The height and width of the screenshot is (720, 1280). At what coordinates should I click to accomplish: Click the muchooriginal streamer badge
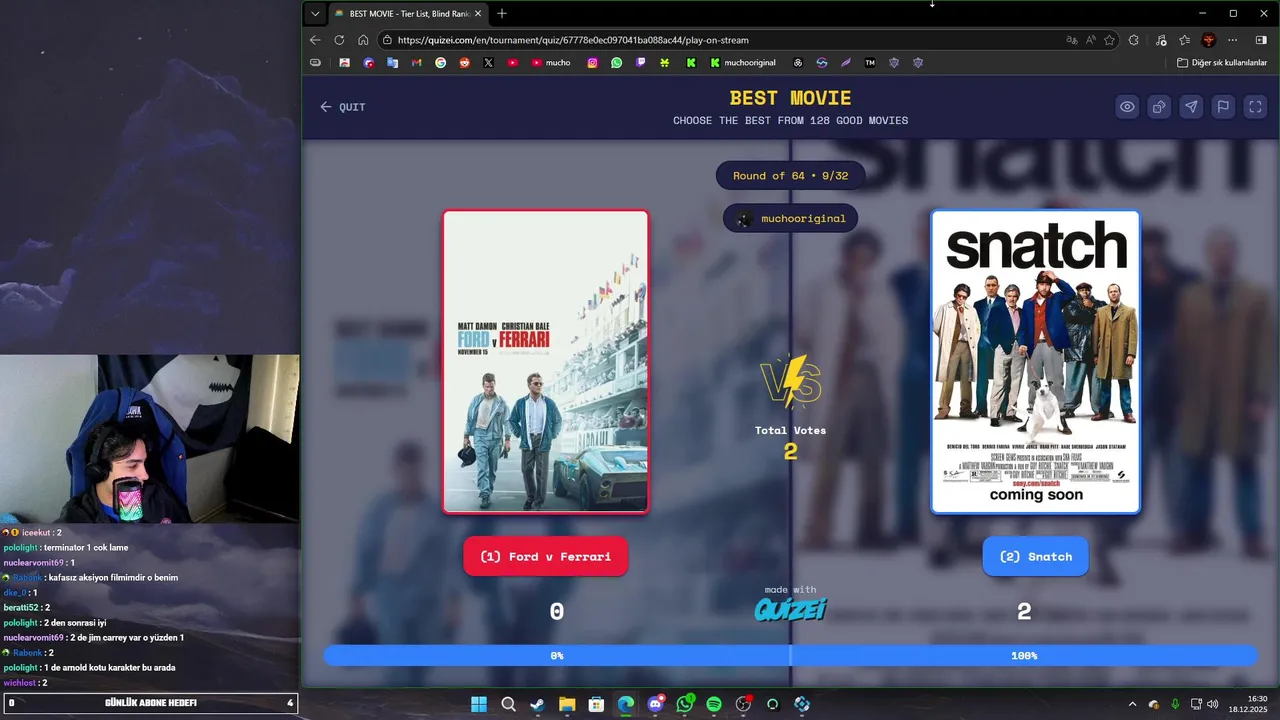tap(790, 219)
